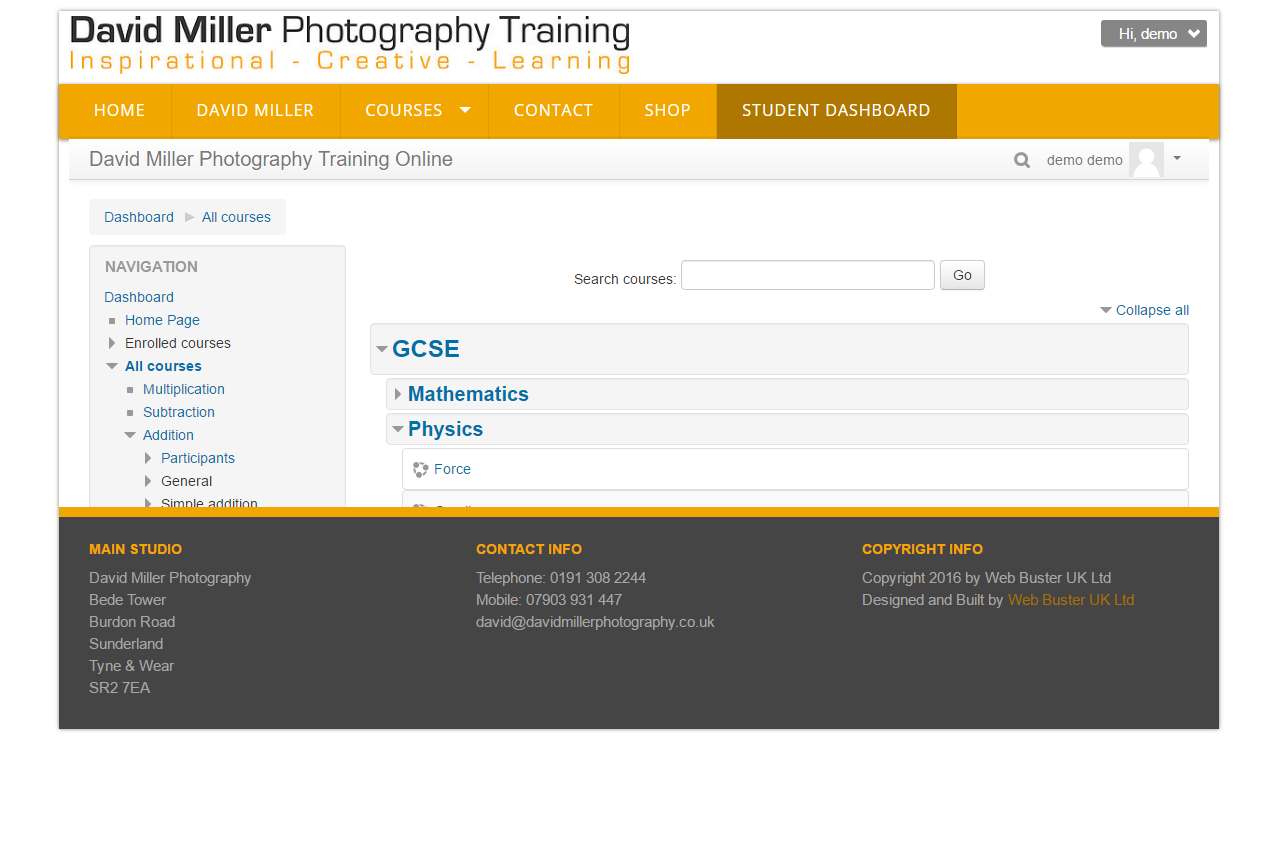Screen dimensions: 1280x868
Task: Collapse the Addition navigation node
Action: [130, 435]
